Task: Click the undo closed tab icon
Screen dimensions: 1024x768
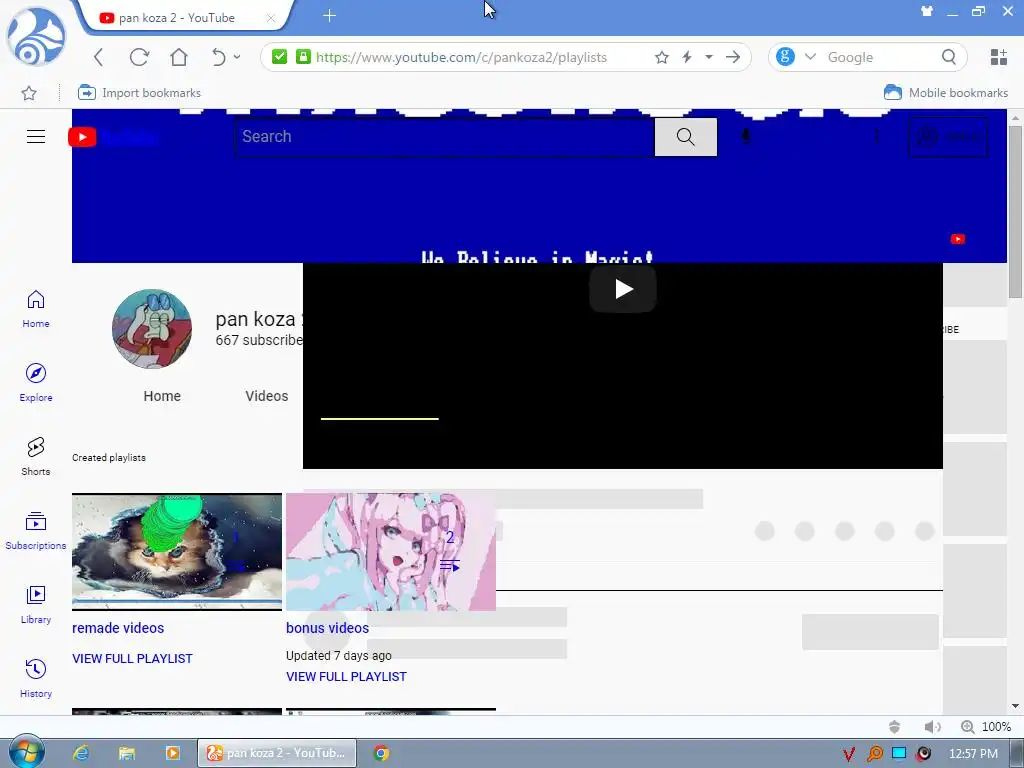Action: point(218,57)
